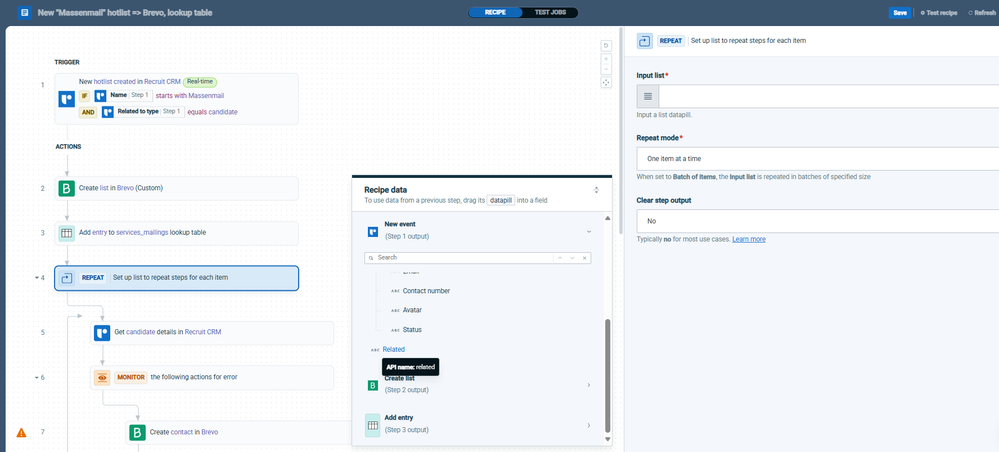Click the fit-to-screen canvas icon
Image resolution: width=999 pixels, height=452 pixels.
pos(606,83)
